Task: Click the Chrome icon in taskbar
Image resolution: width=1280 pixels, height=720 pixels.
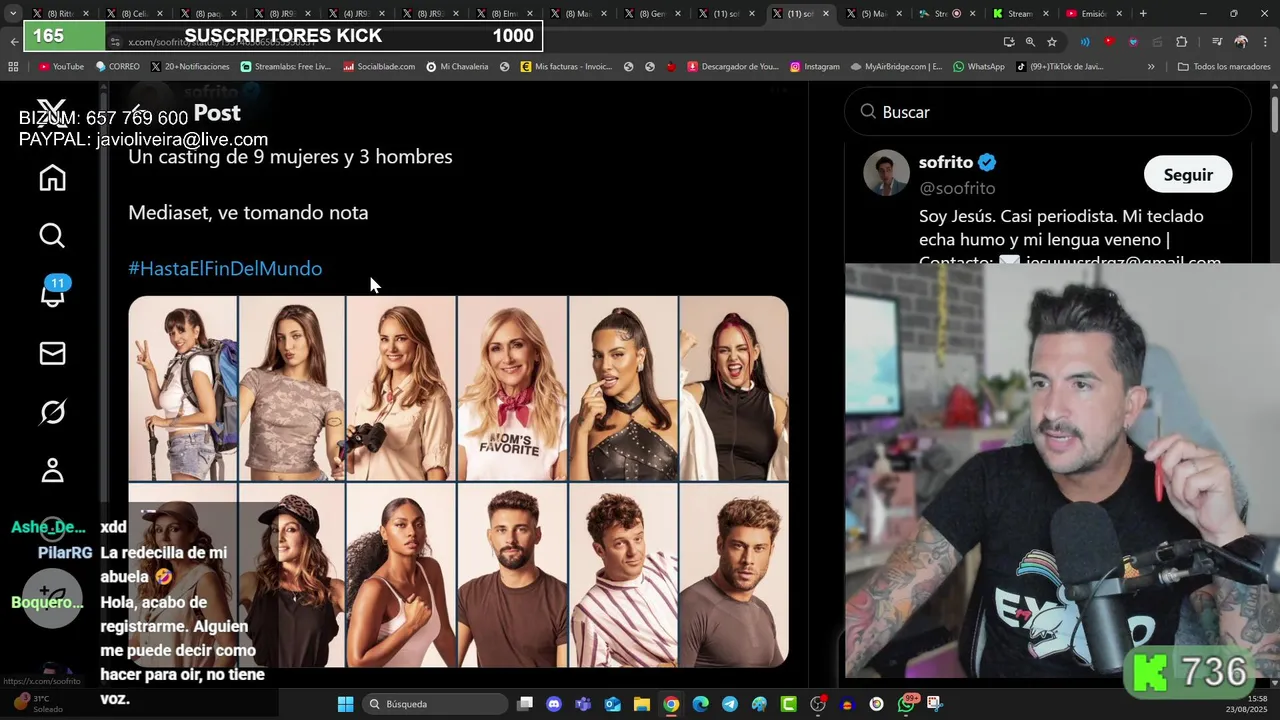Action: 671,704
